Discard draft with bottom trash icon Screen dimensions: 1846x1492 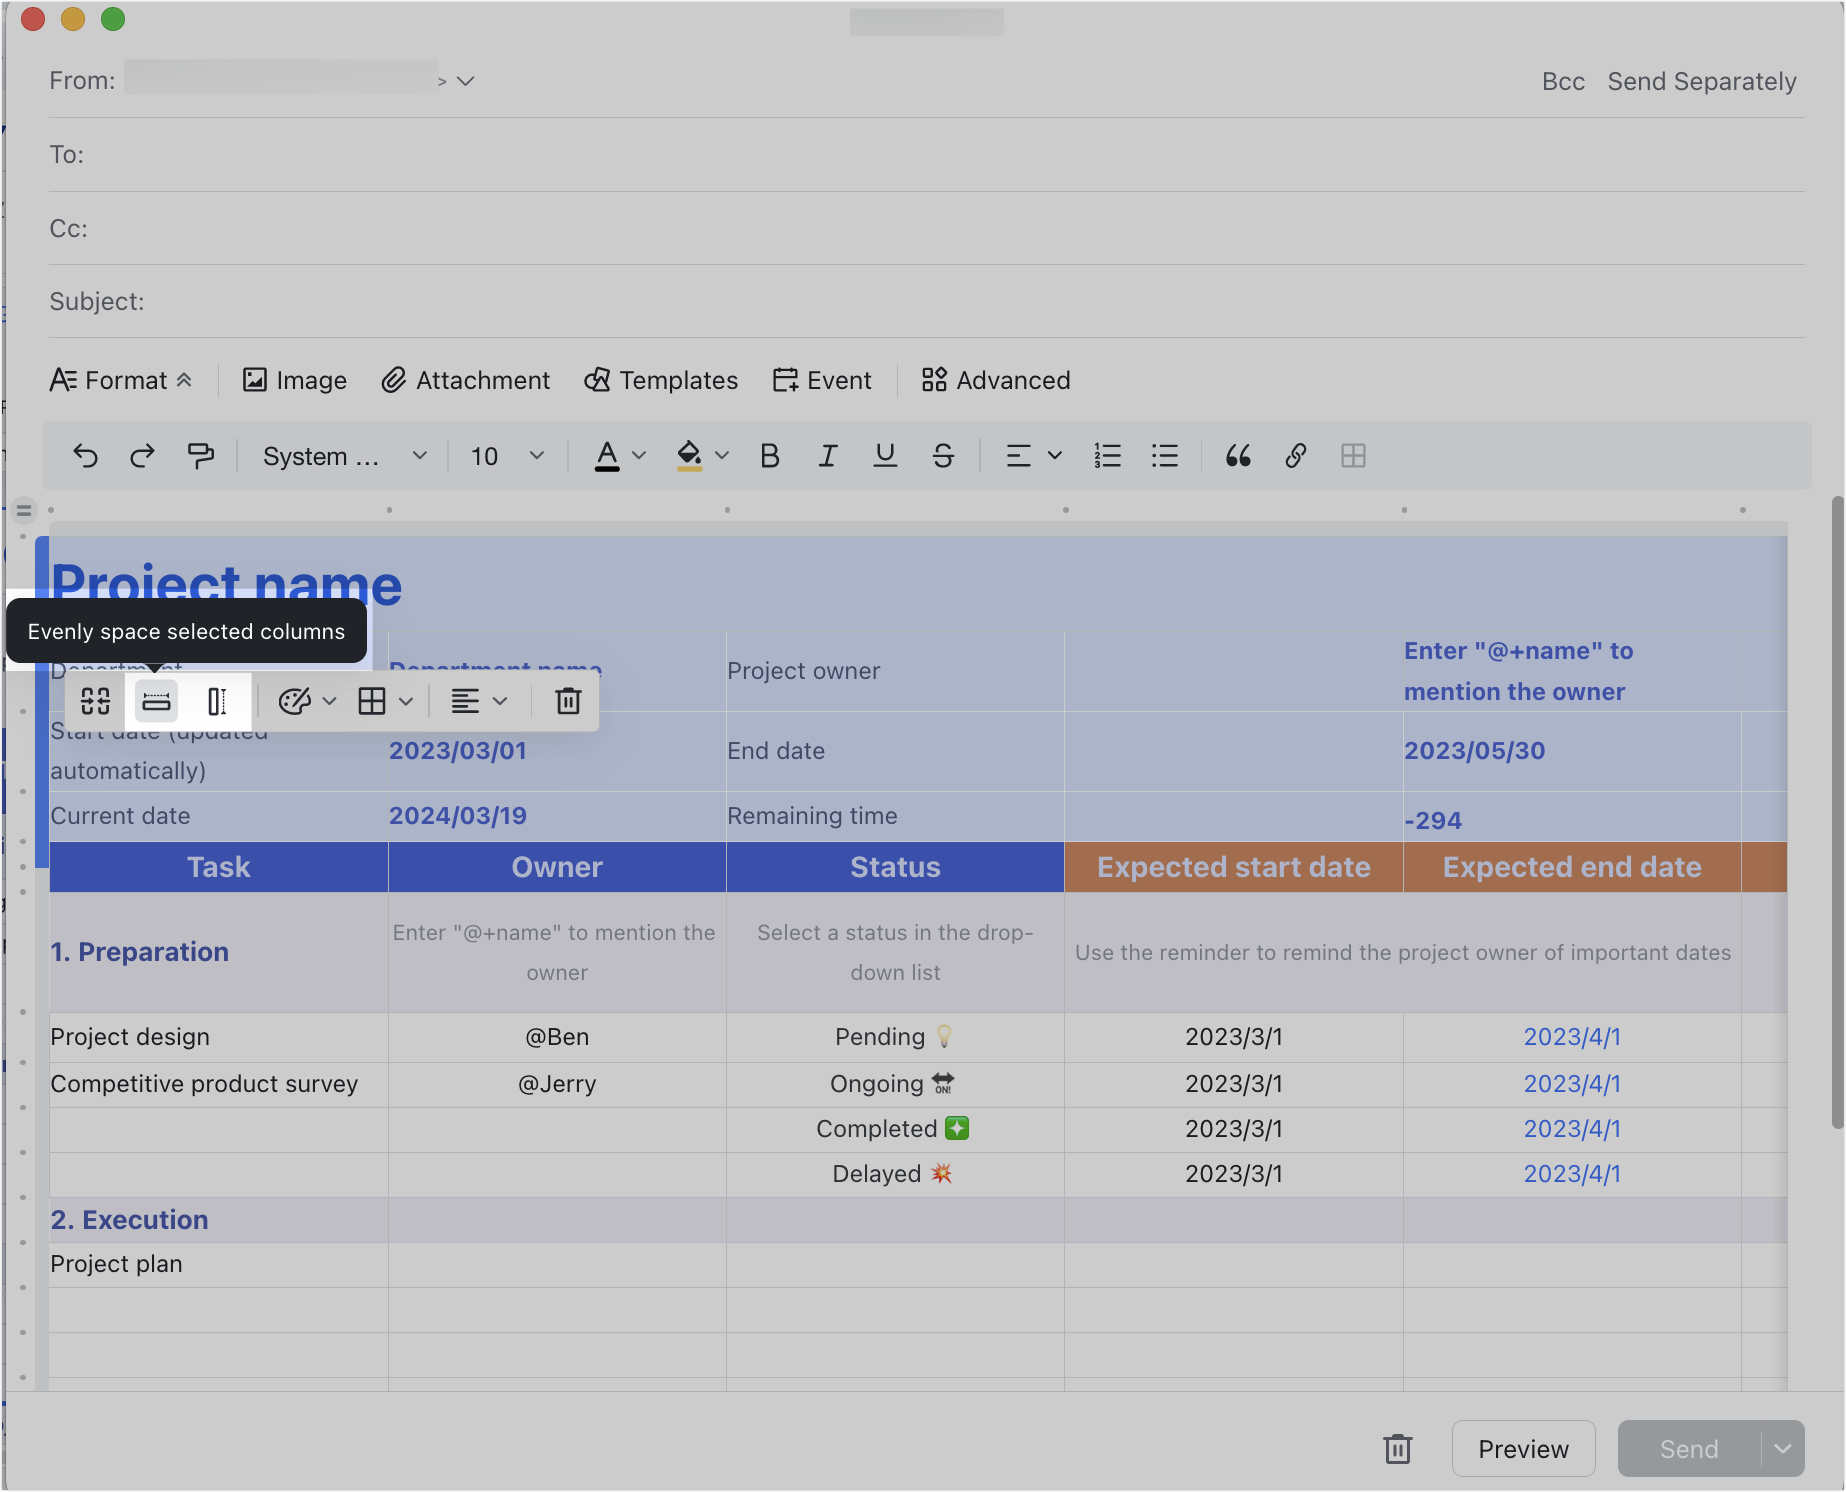pyautogui.click(x=1398, y=1448)
